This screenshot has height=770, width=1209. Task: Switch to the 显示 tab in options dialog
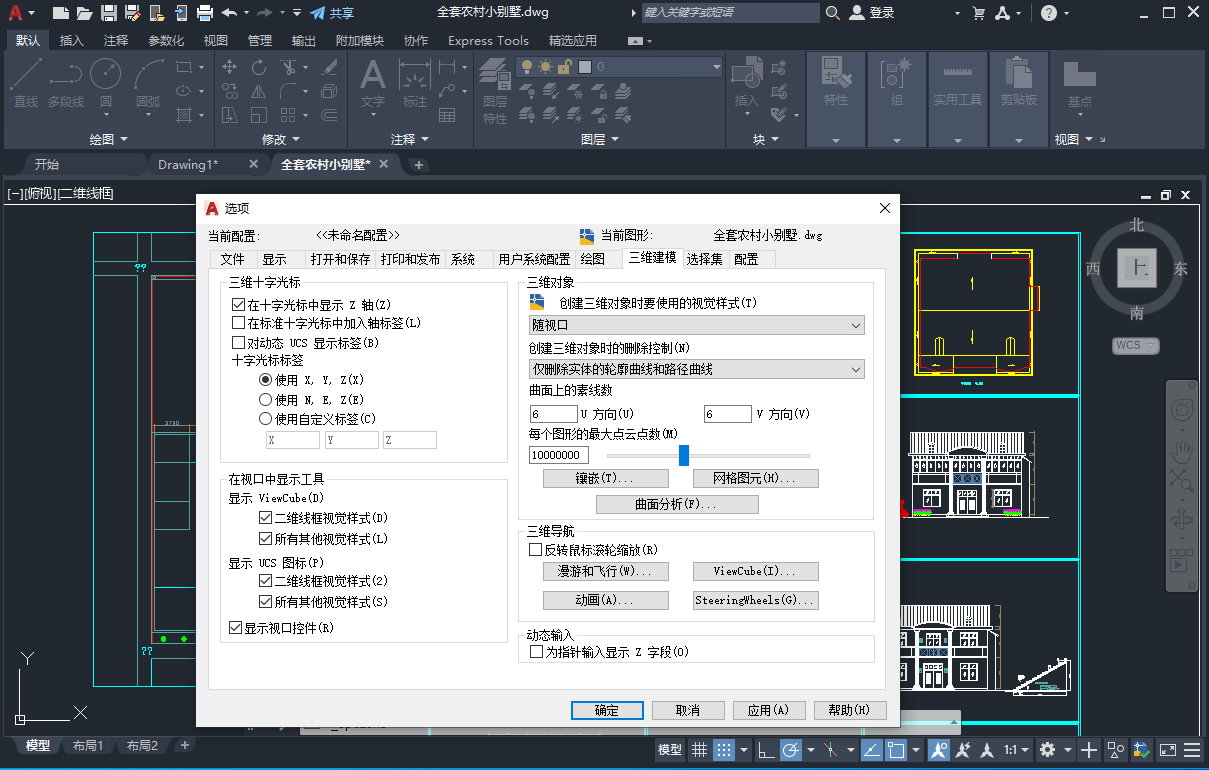pos(274,259)
